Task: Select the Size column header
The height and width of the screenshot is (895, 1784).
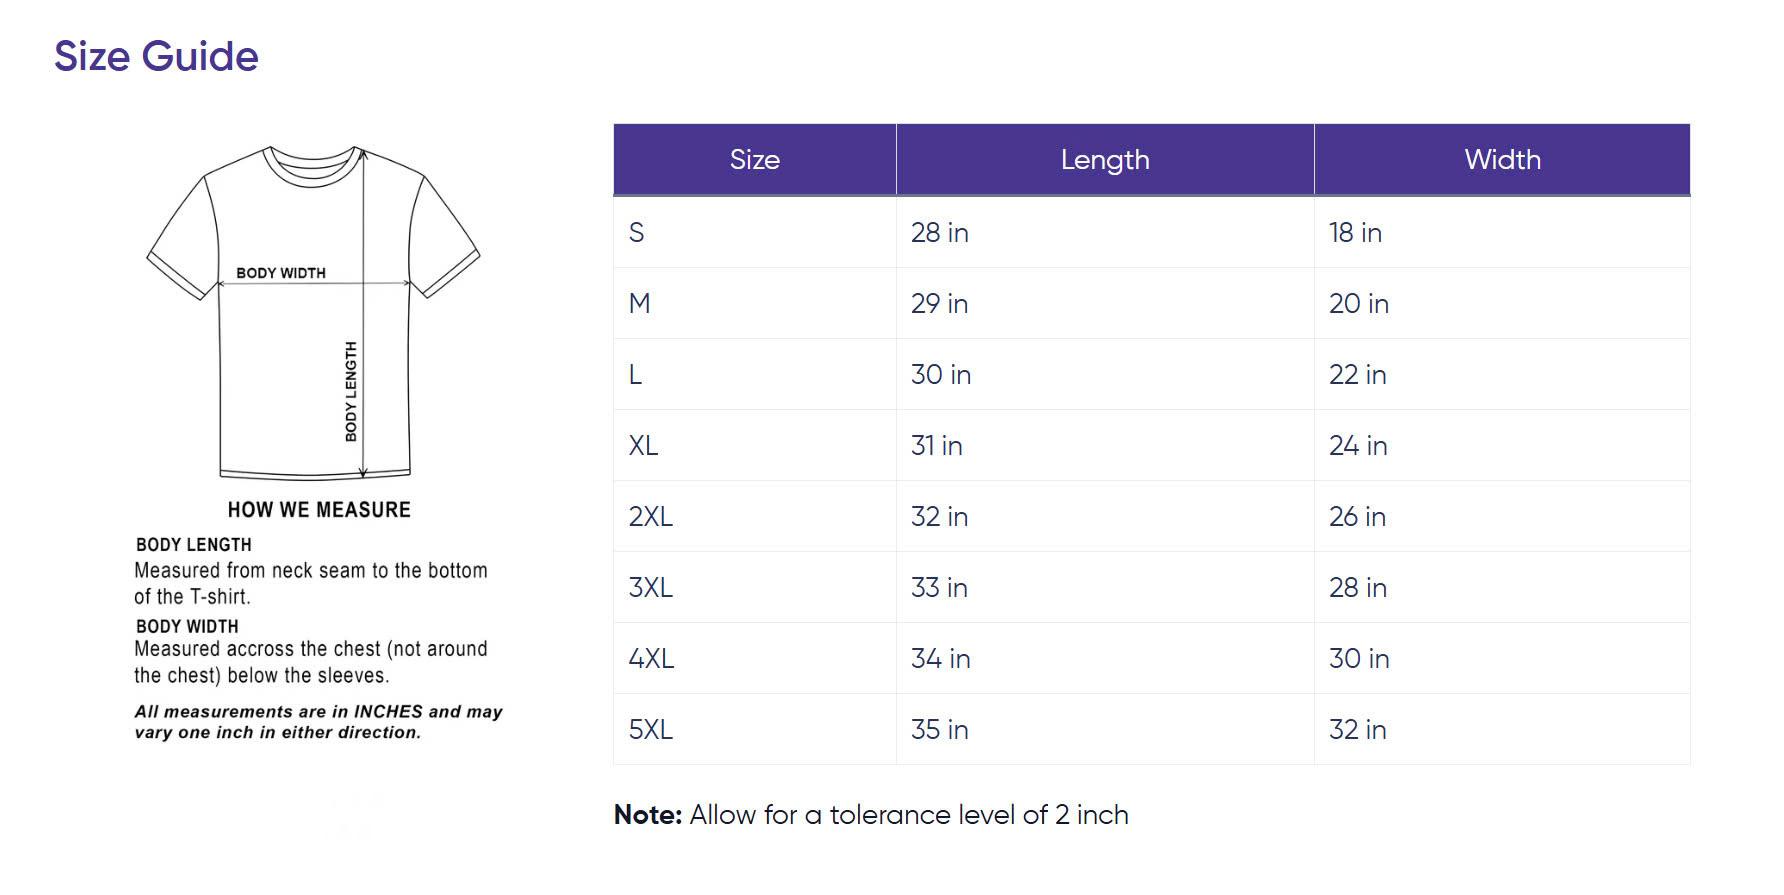Action: pyautogui.click(x=754, y=160)
